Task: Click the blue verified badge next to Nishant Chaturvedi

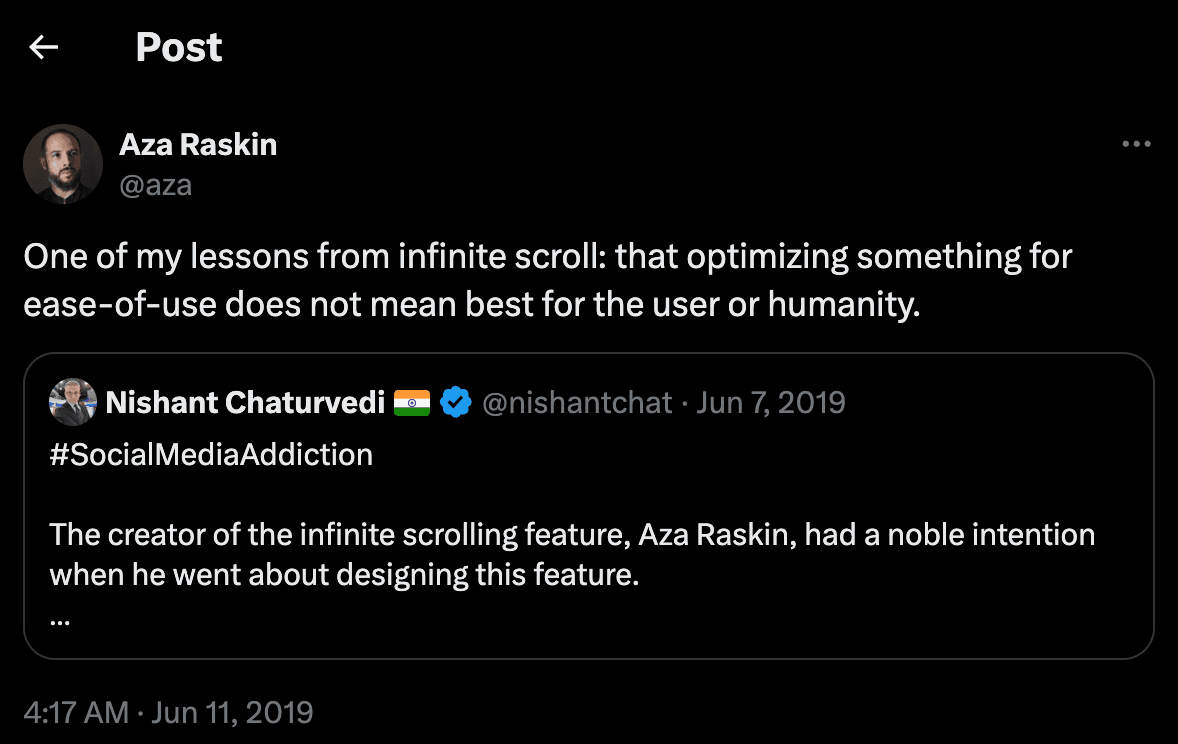Action: [x=456, y=402]
